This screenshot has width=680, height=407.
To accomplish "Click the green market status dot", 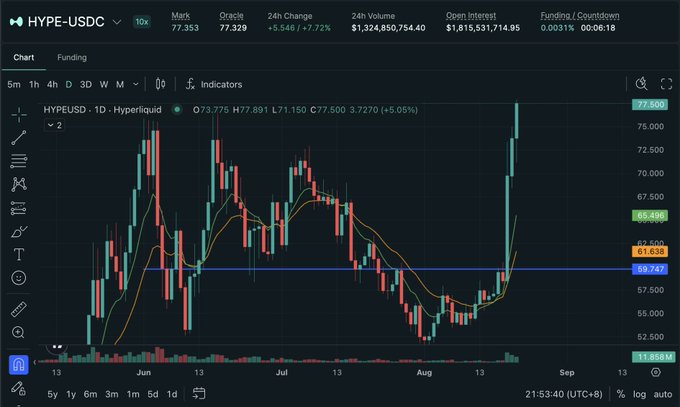I will 177,109.
